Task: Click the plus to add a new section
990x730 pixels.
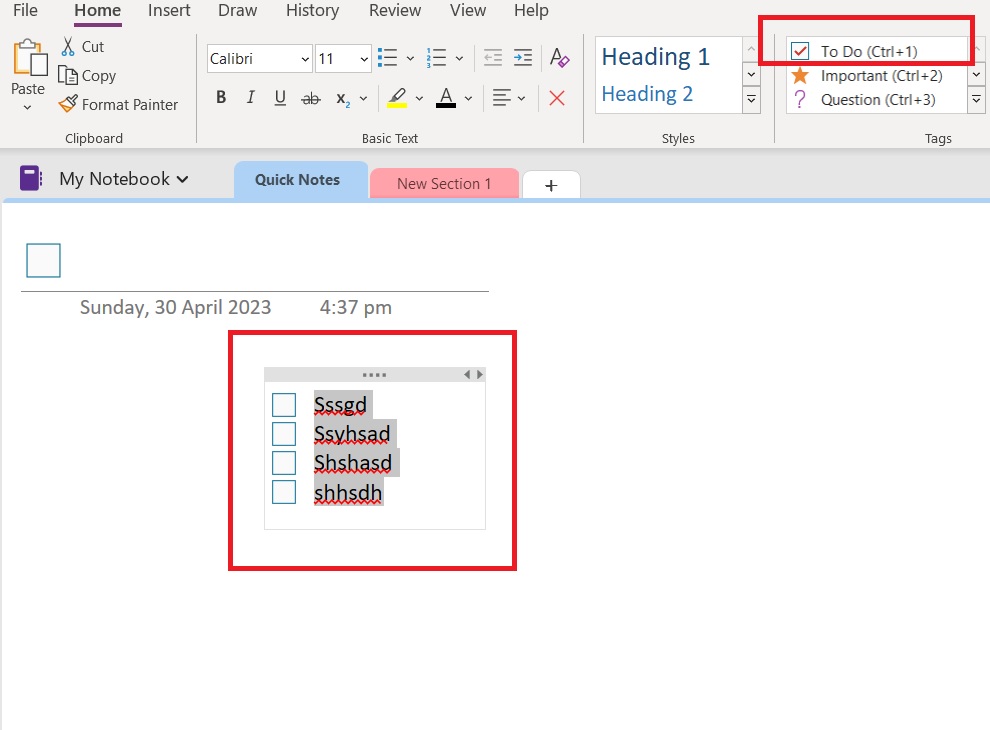Action: point(551,185)
